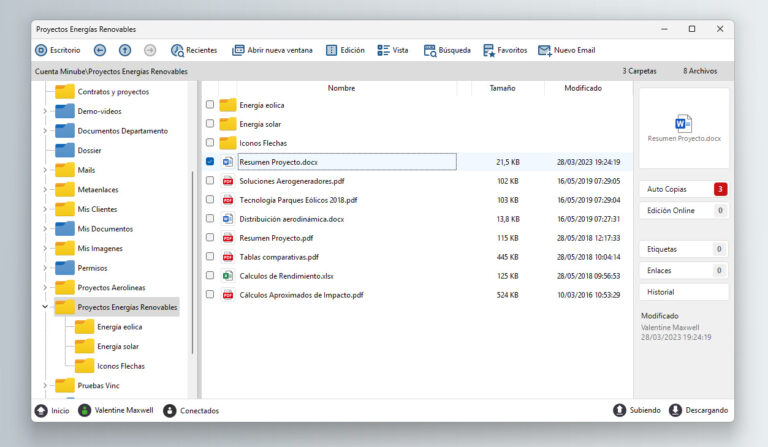Check the Distribución aerodinámica.docx checkbox
The height and width of the screenshot is (447, 768).
(x=210, y=218)
